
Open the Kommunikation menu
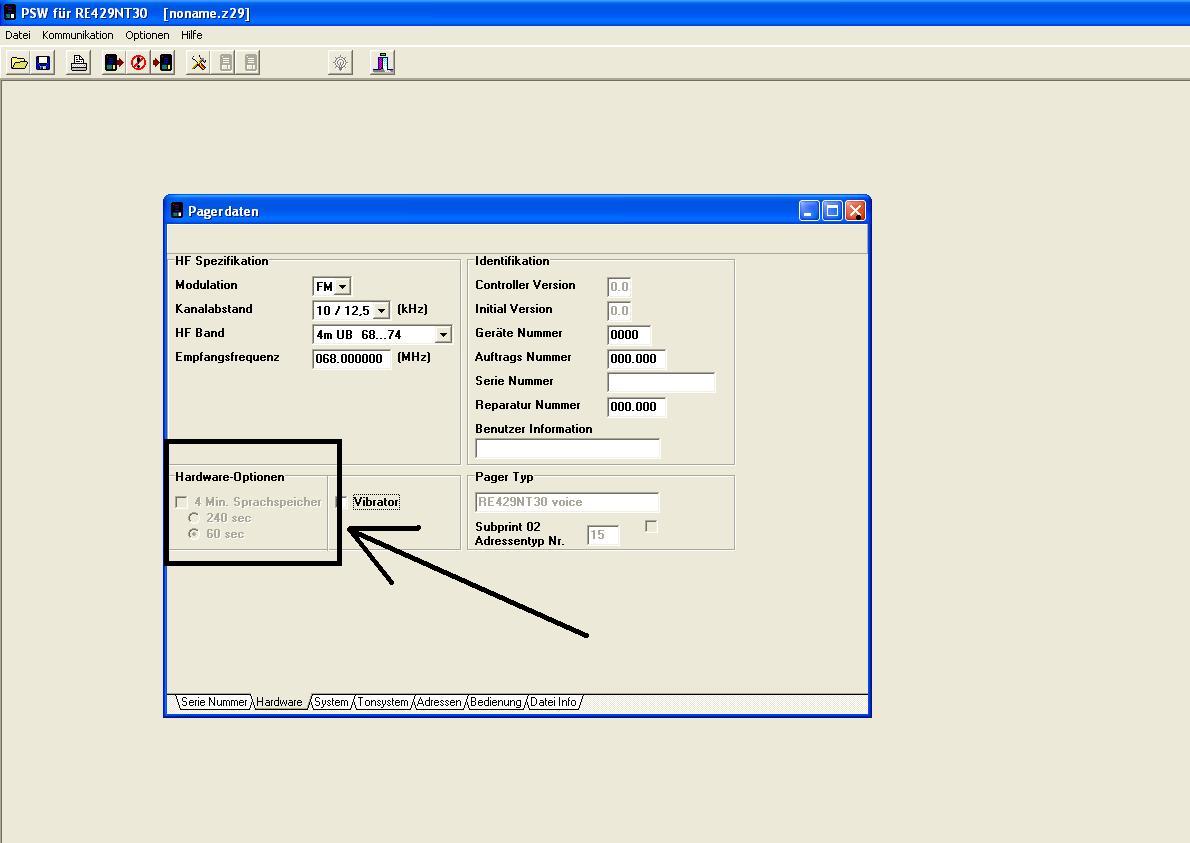pos(78,35)
